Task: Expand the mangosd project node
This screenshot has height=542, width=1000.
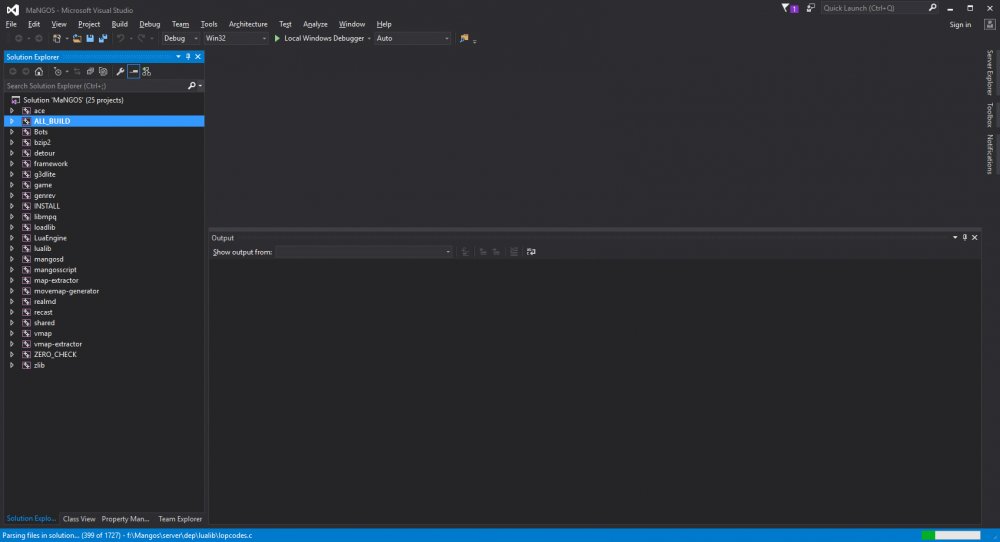Action: 11,259
